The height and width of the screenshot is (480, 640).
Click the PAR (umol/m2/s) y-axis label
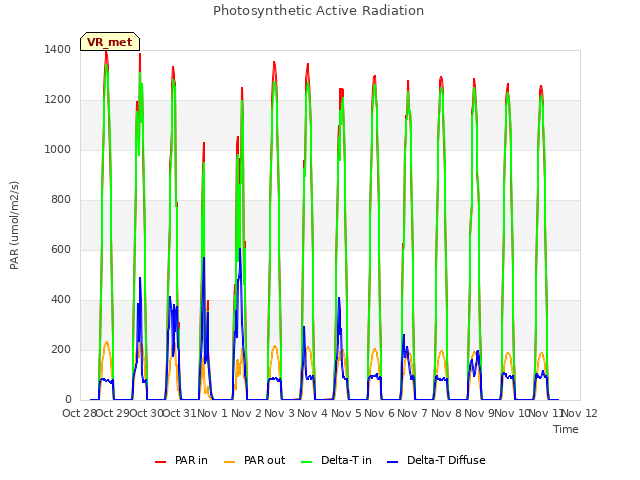click(x=14, y=225)
